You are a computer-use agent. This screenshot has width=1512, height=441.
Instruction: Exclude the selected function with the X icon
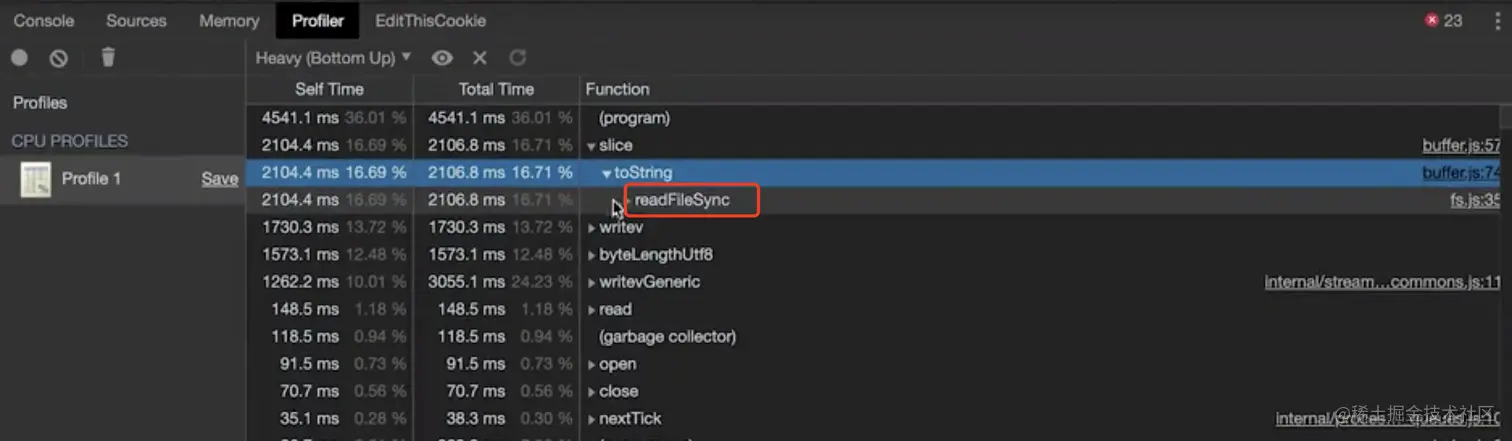coord(480,58)
